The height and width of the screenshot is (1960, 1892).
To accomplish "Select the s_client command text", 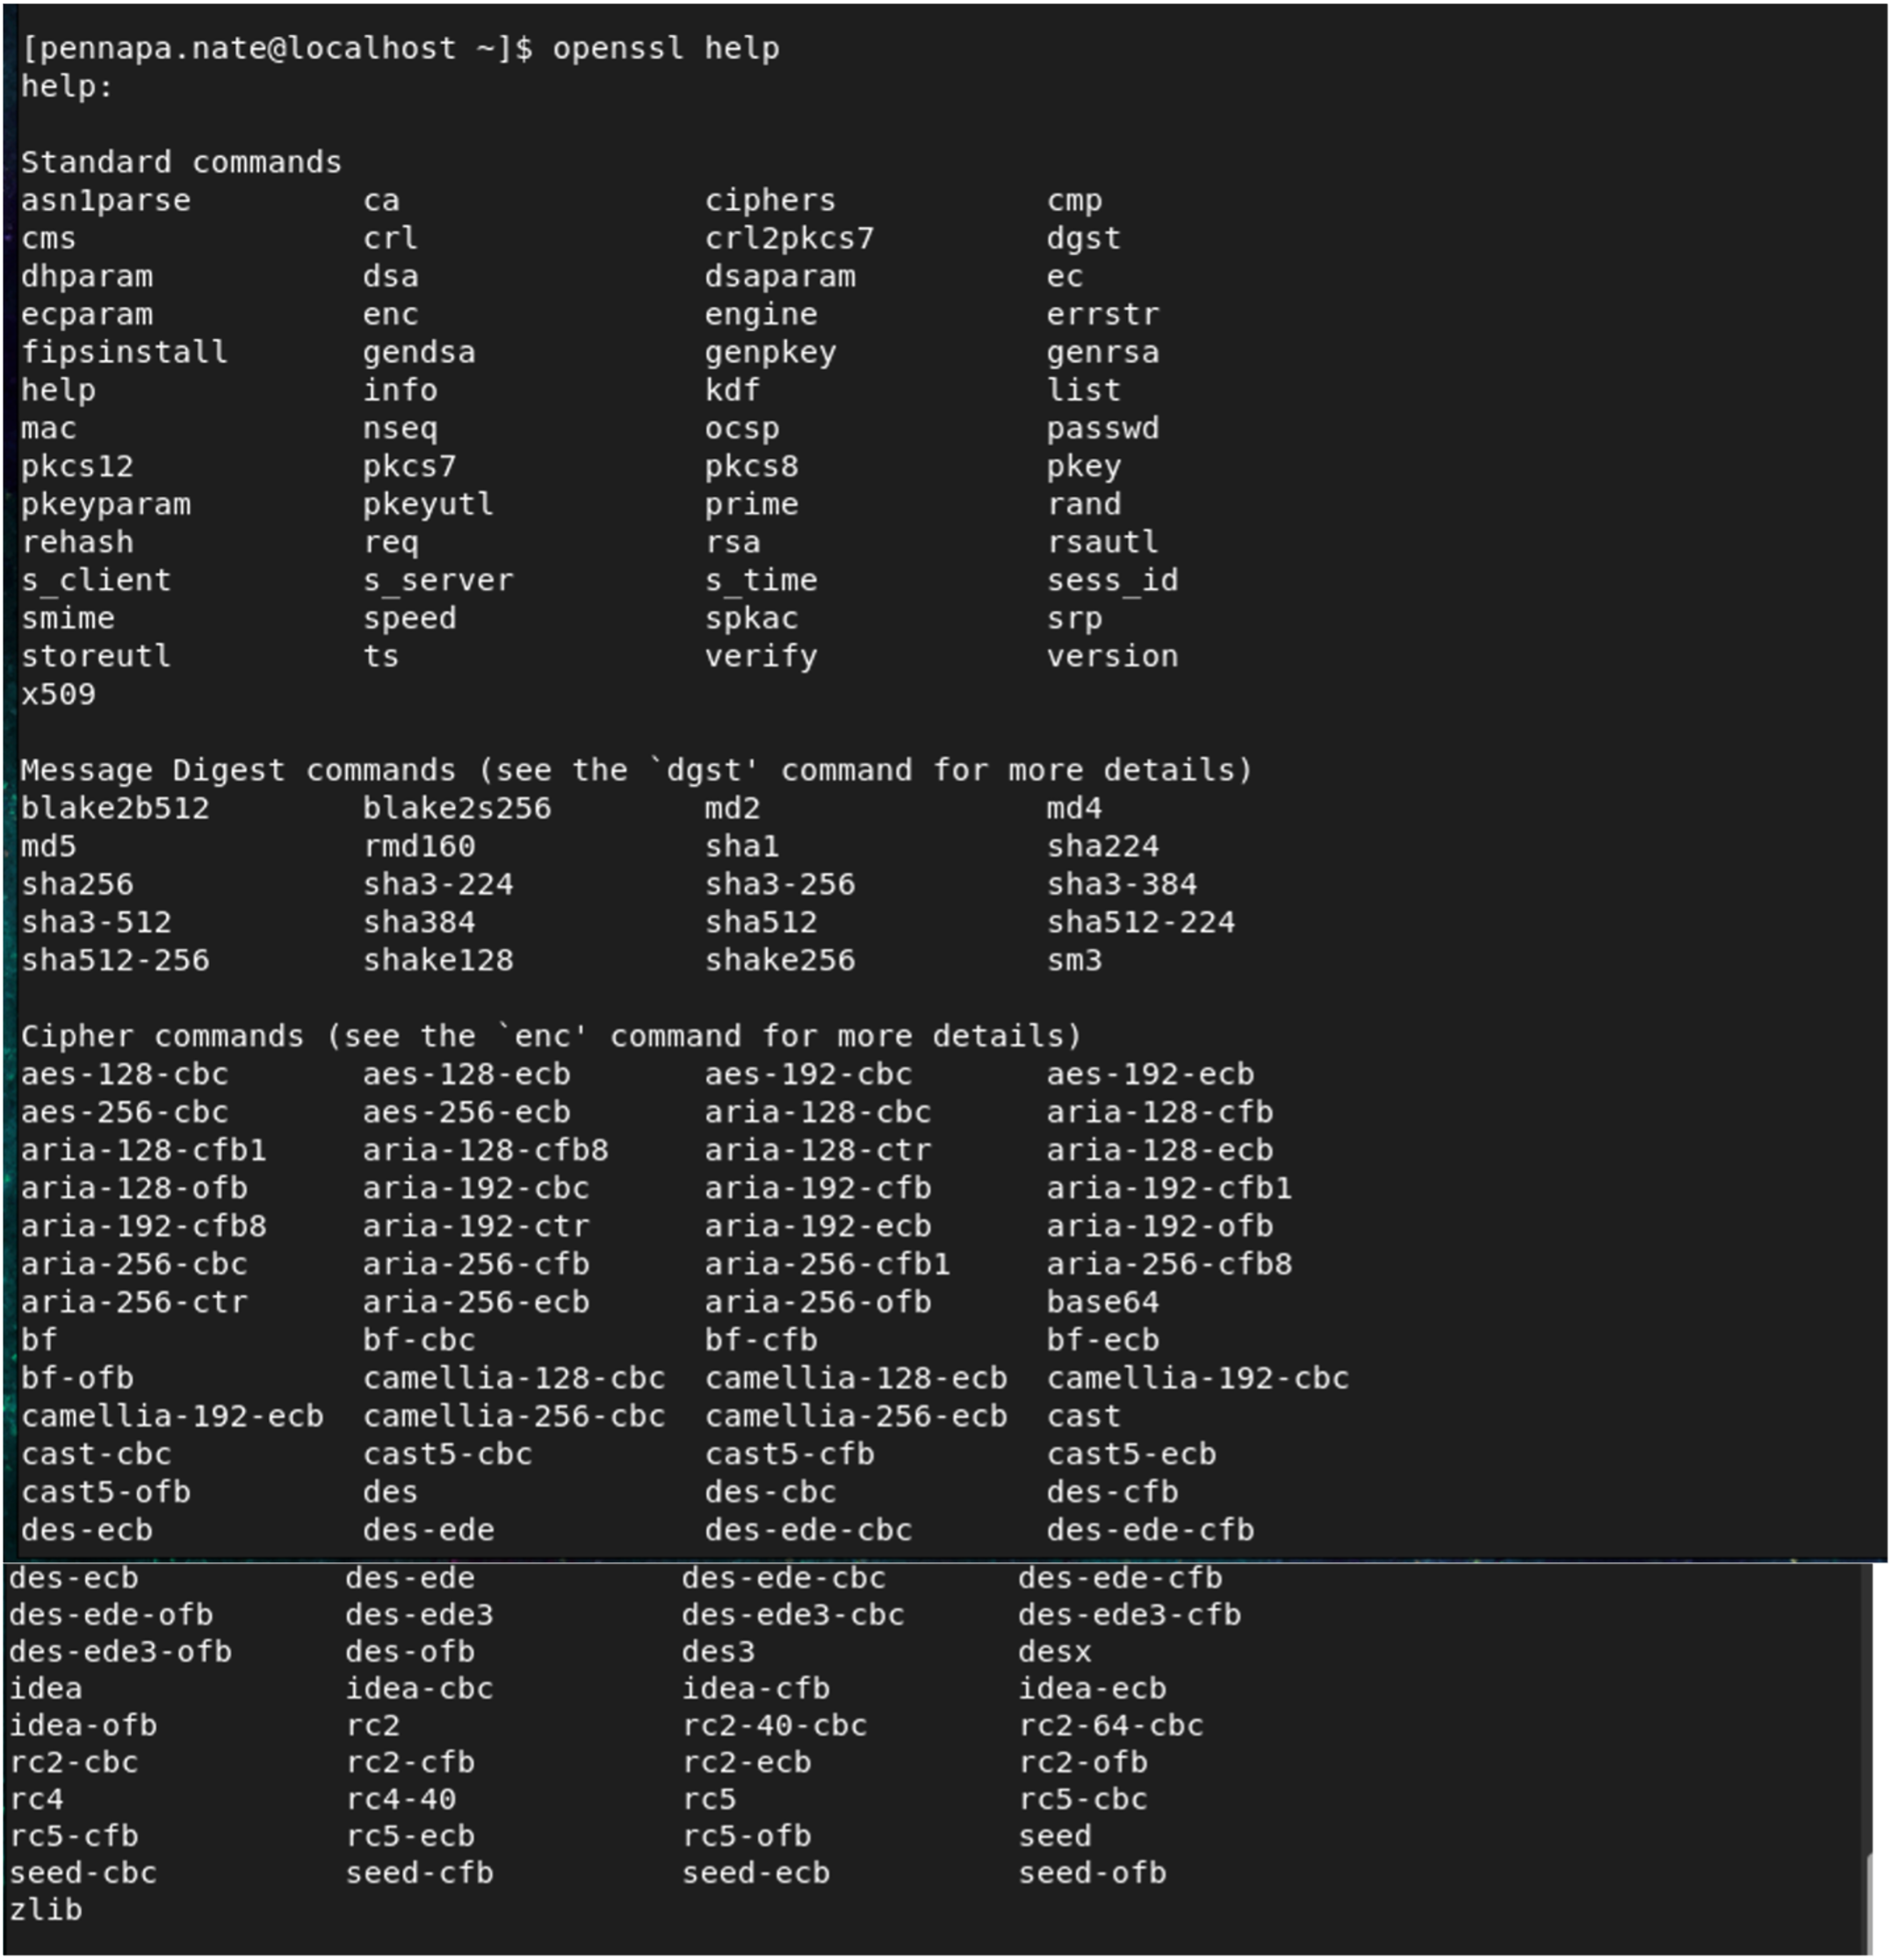I will point(97,580).
